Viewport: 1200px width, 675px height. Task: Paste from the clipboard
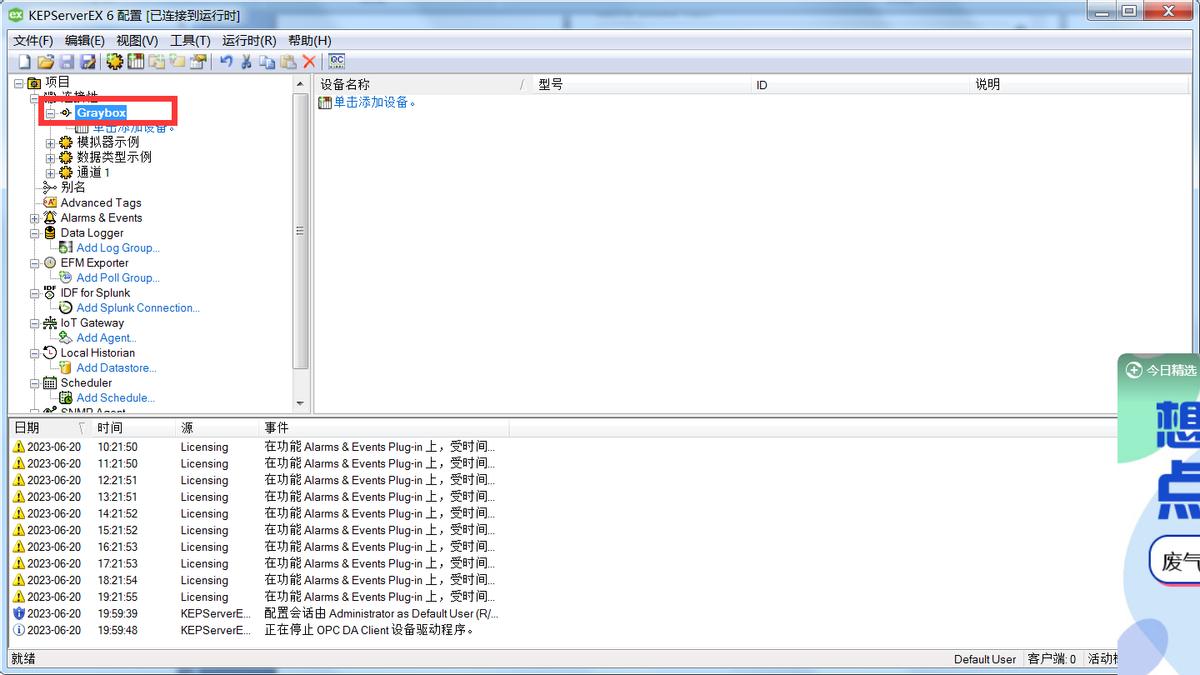(287, 61)
